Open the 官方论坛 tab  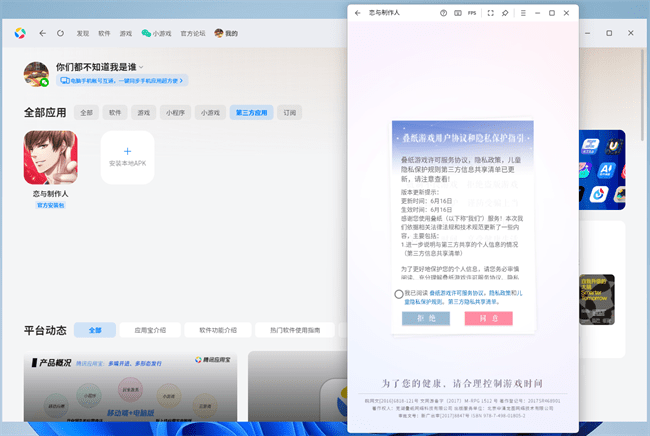(193, 33)
